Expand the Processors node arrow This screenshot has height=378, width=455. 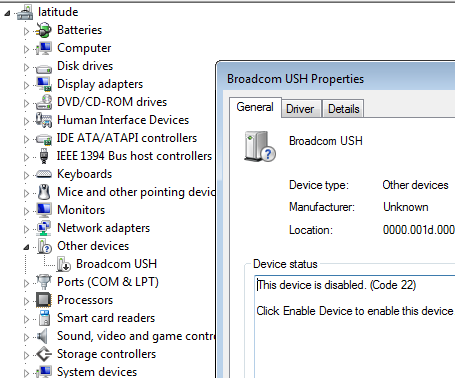coord(26,301)
